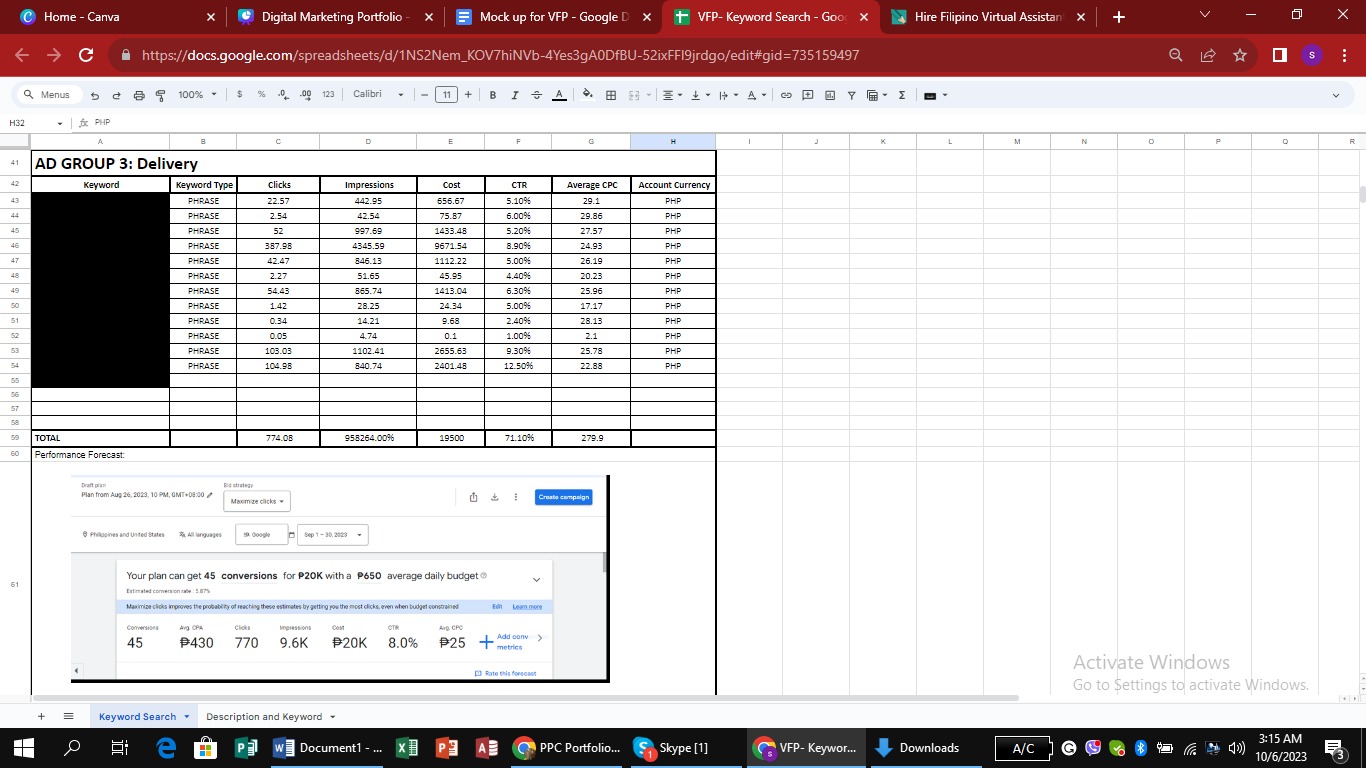The height and width of the screenshot is (768, 1366).
Task: Click the Functions sigma icon
Action: (902, 95)
